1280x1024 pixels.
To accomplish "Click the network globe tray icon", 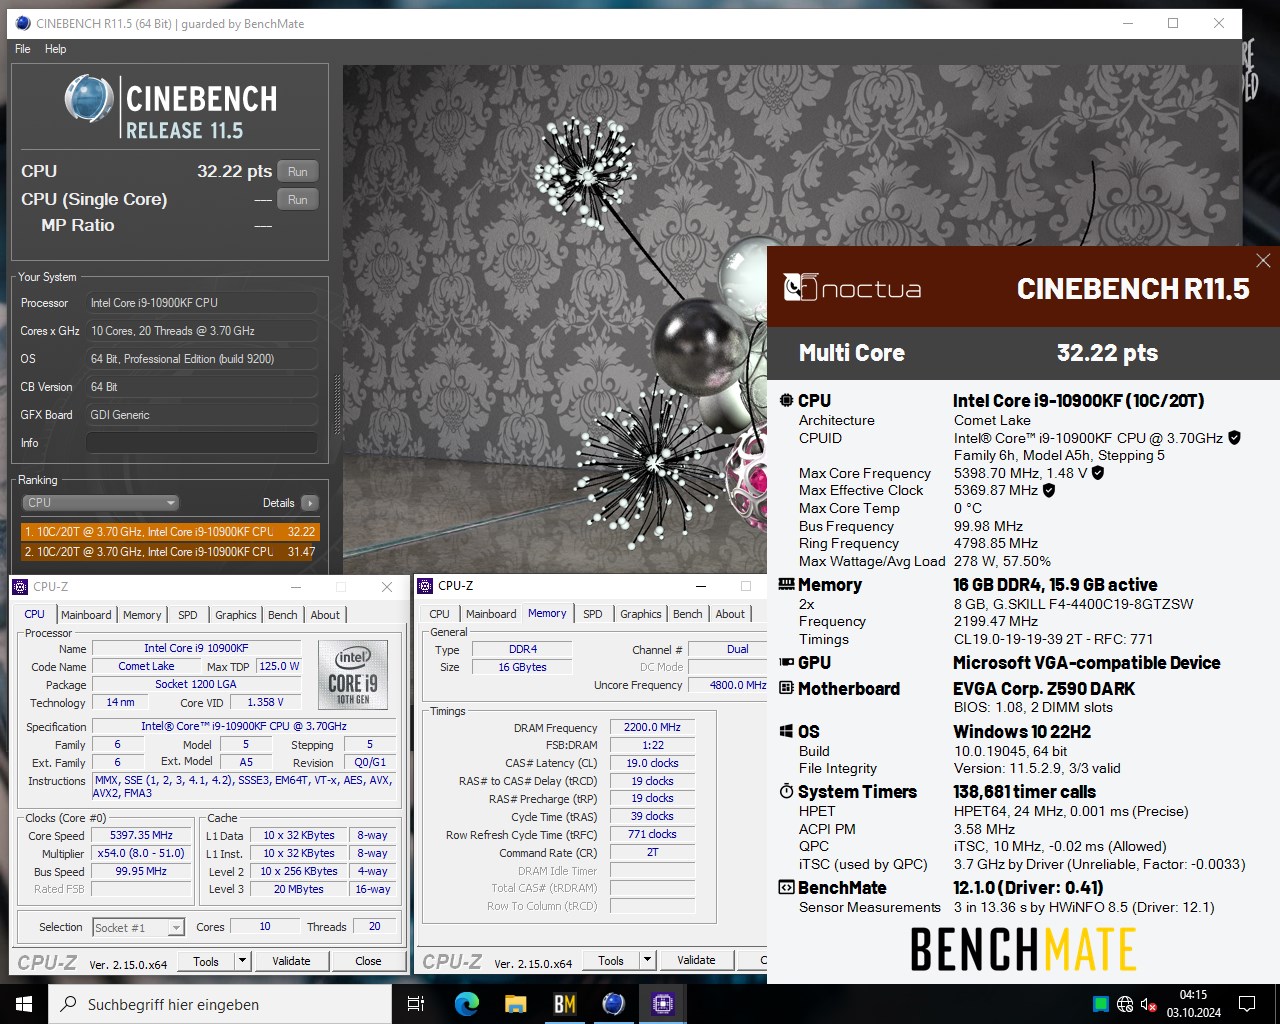I will (1125, 1004).
